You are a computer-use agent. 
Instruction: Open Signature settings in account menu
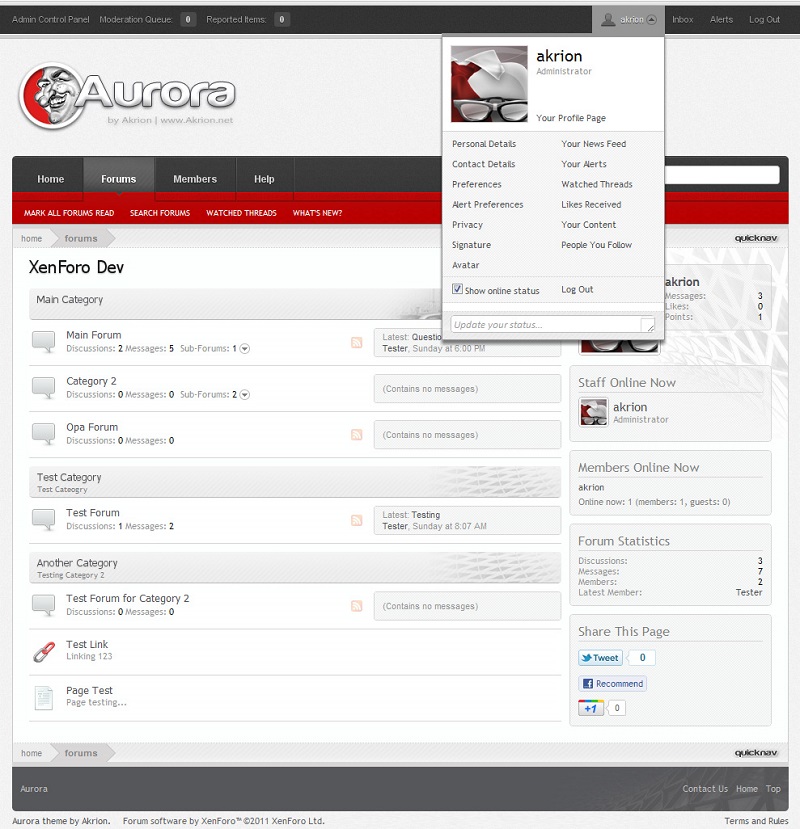pyautogui.click(x=471, y=245)
